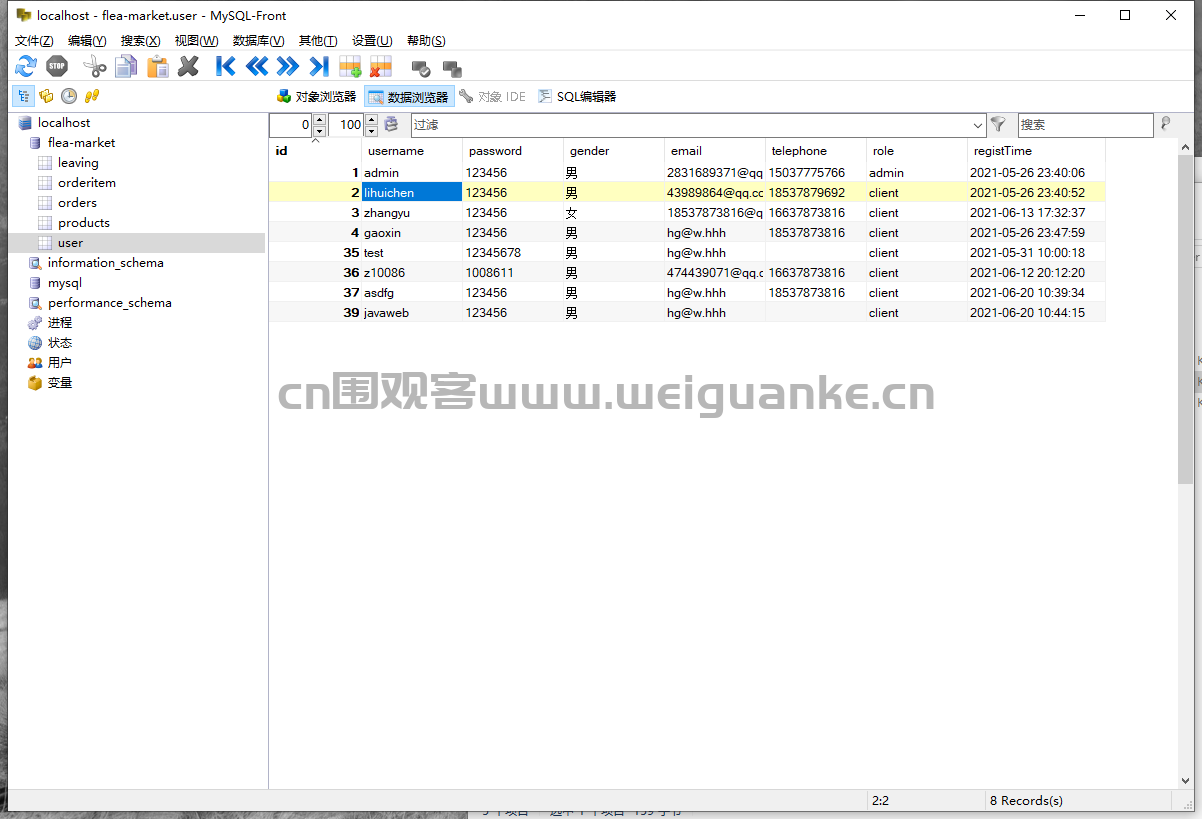Open the 用户 node
The image size is (1202, 819).
60,363
